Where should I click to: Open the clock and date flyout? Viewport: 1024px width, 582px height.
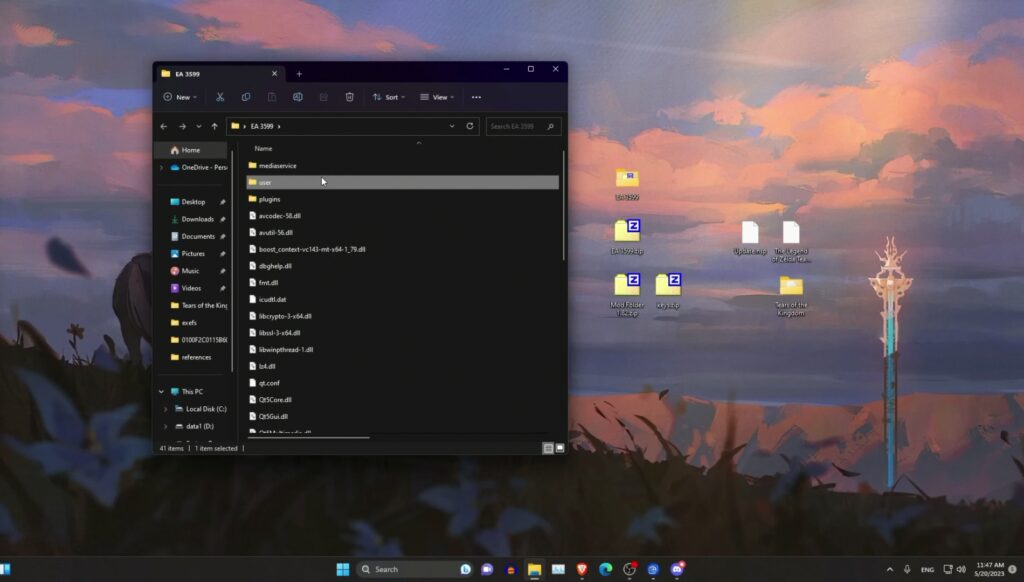point(990,569)
